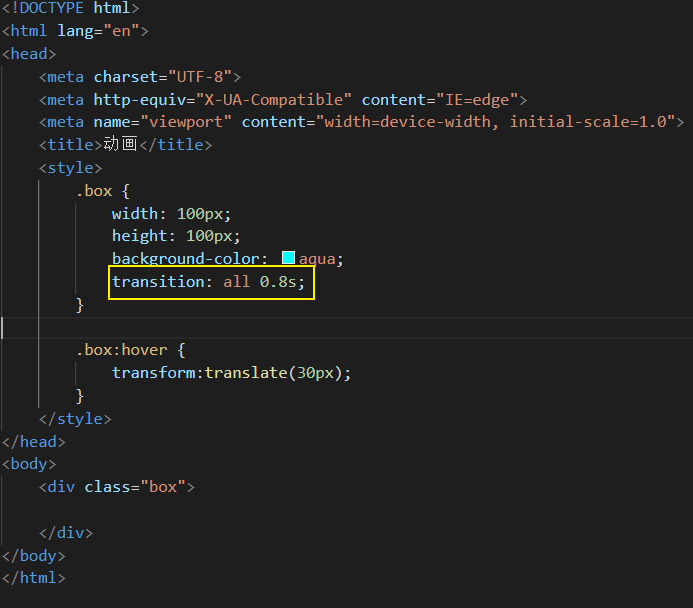The image size is (693, 608).
Task: Click the meta charset="UTF-8" line
Action: [140, 77]
